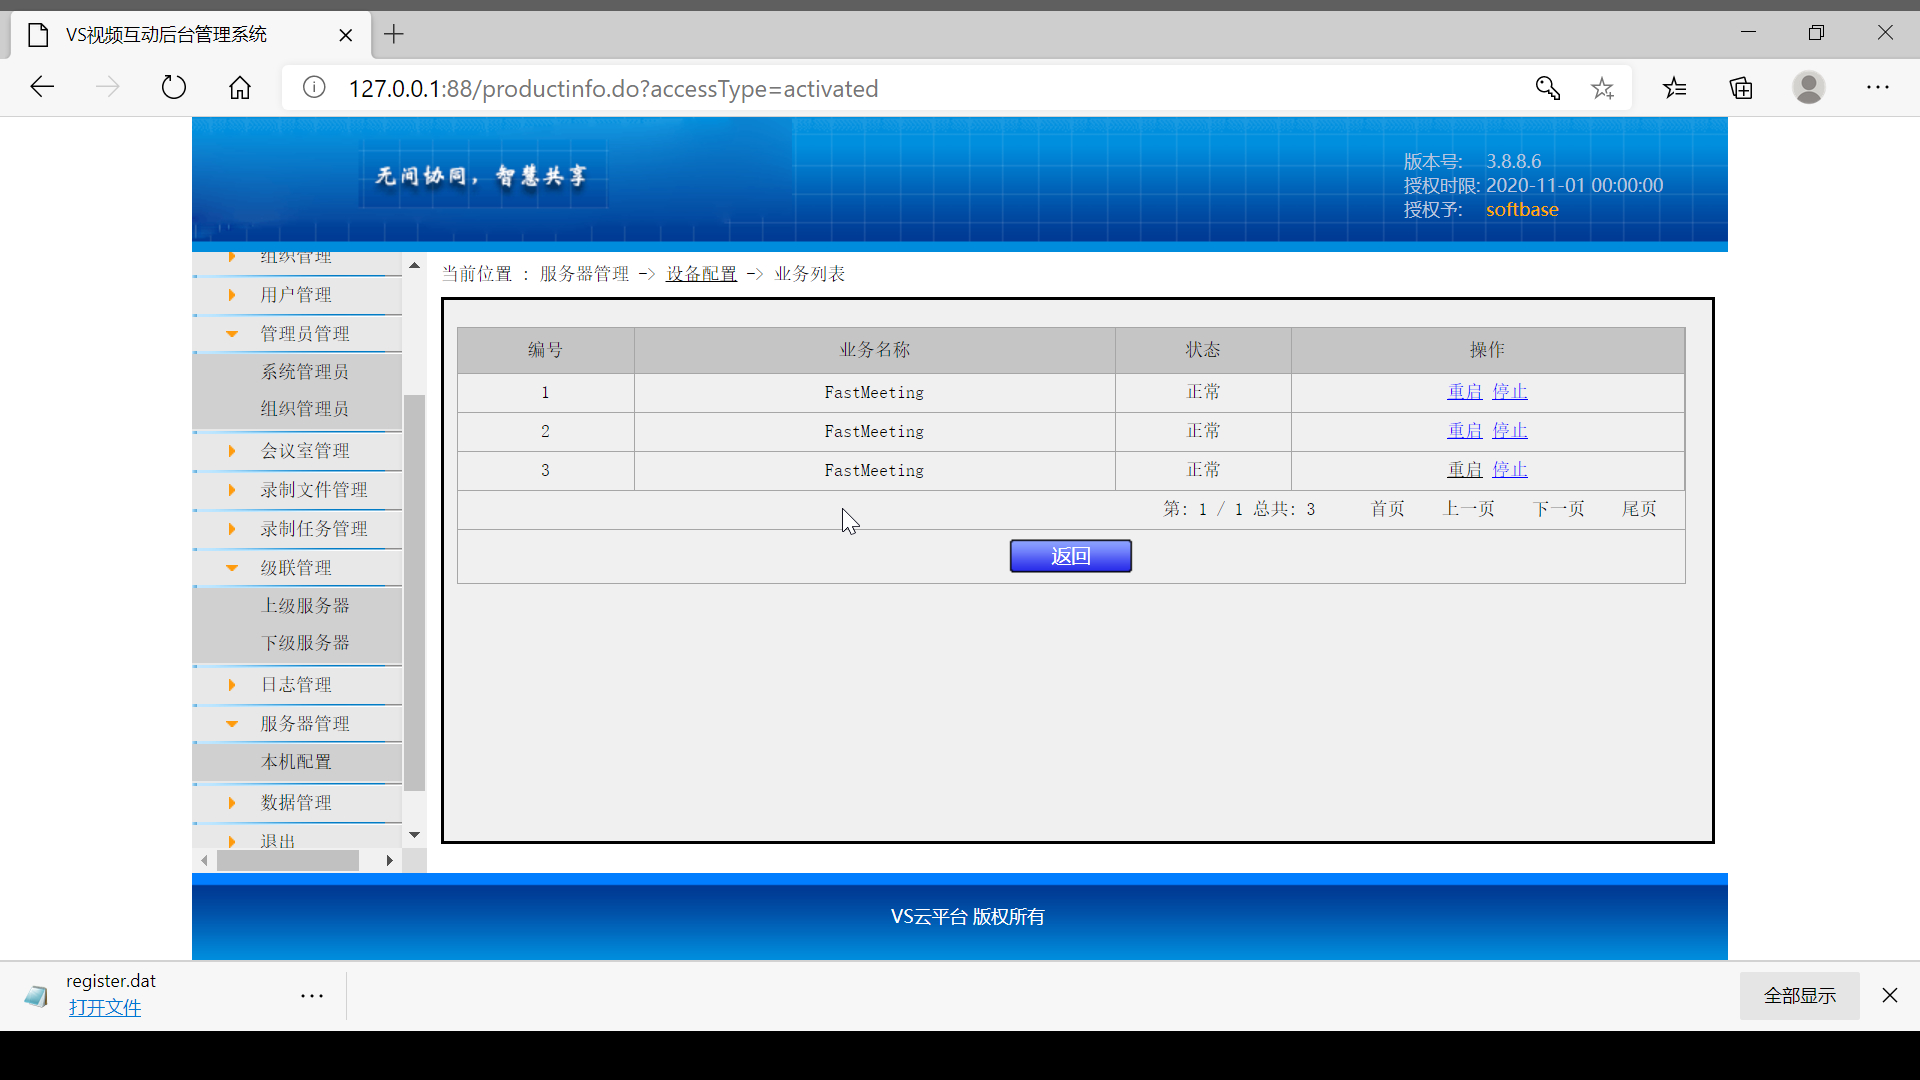Expand the 录制文件管理 menu arrow
The width and height of the screenshot is (1920, 1080).
pos(232,490)
